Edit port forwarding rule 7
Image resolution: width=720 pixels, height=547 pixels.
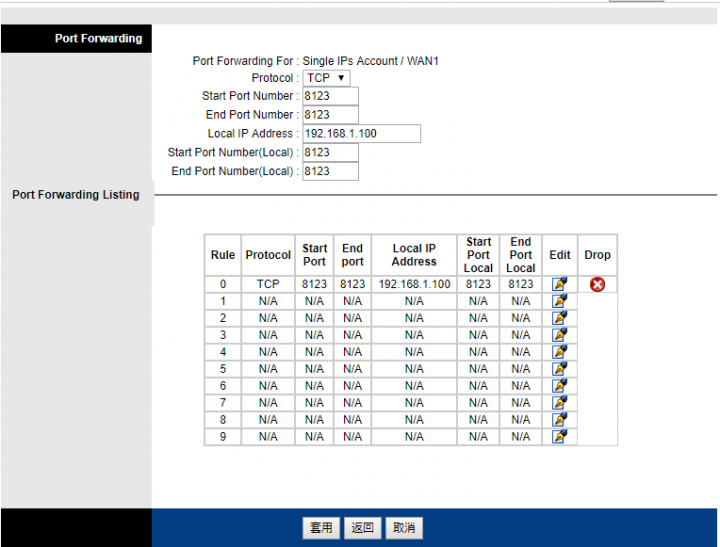click(x=559, y=403)
